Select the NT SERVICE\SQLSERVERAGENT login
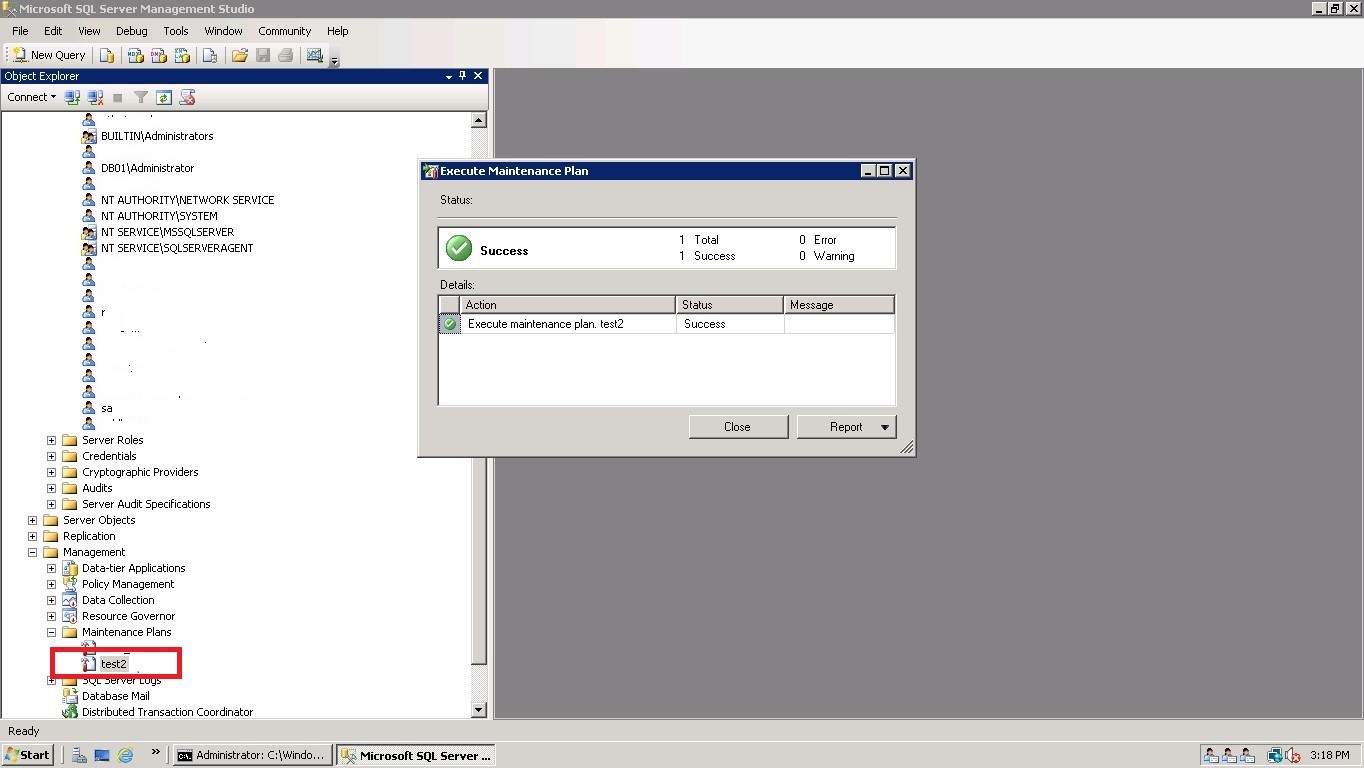Image resolution: width=1364 pixels, height=768 pixels. (177, 248)
